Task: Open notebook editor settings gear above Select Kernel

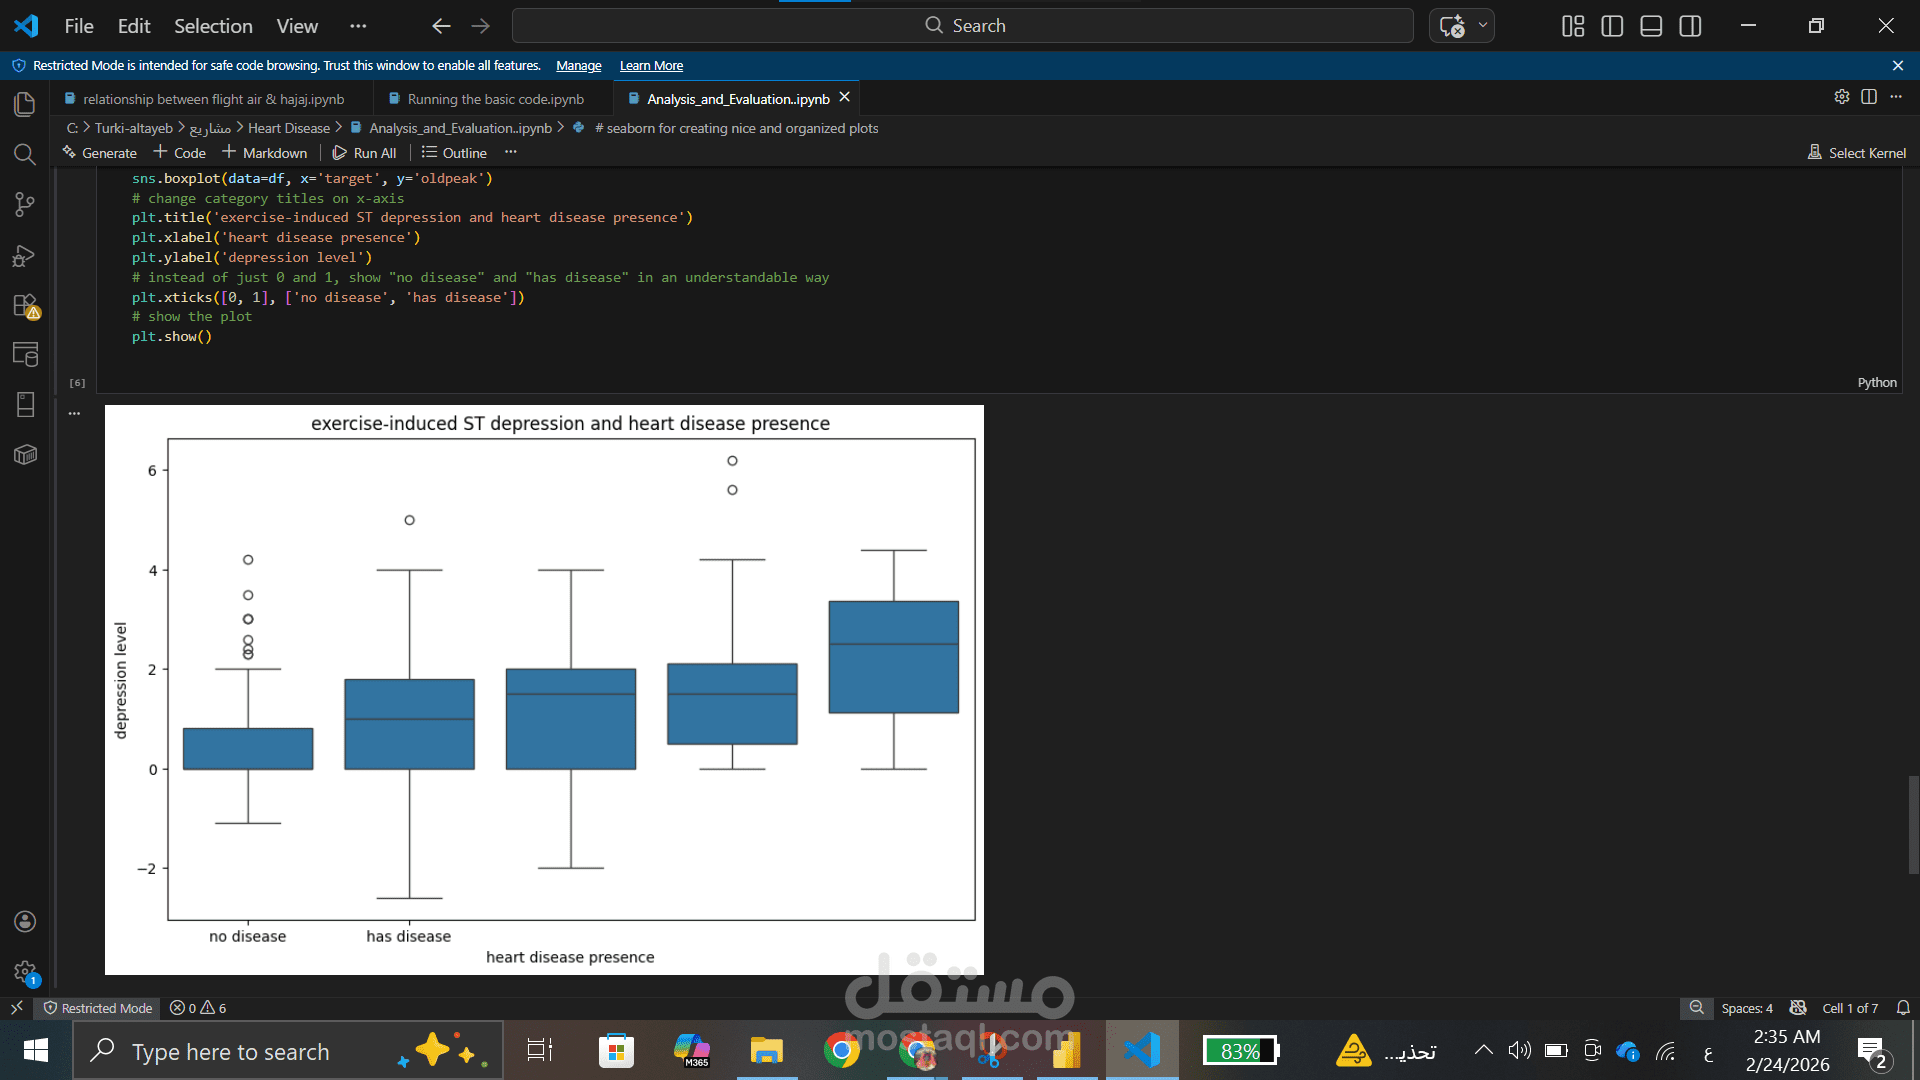Action: 1842,97
